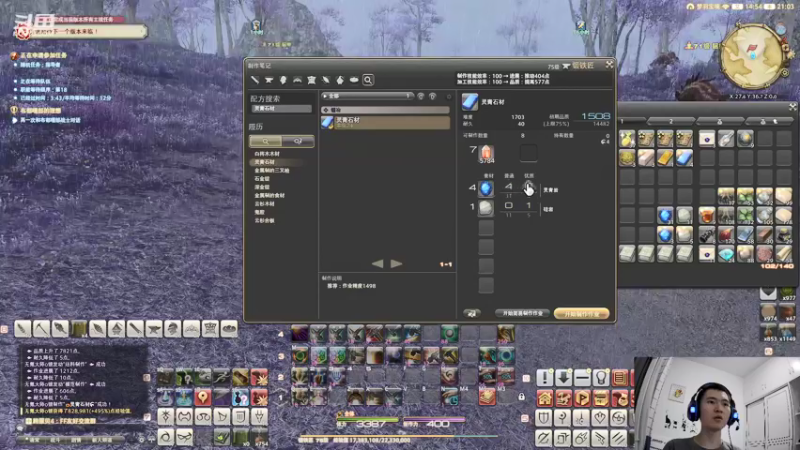Select second chat log tab at bottom
The height and width of the screenshot is (450, 800).
click(x=56, y=440)
